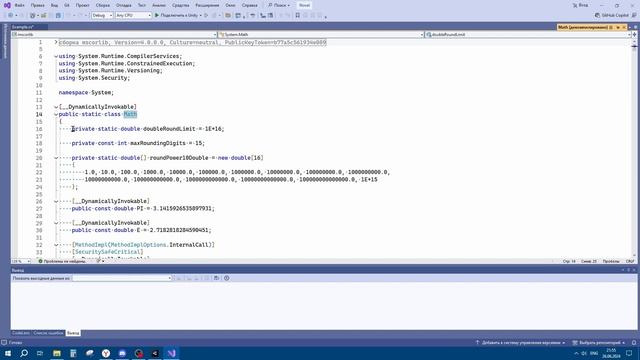Open the System.Math type navigation dropdown
The width and height of the screenshot is (640, 360).
tap(321, 35)
